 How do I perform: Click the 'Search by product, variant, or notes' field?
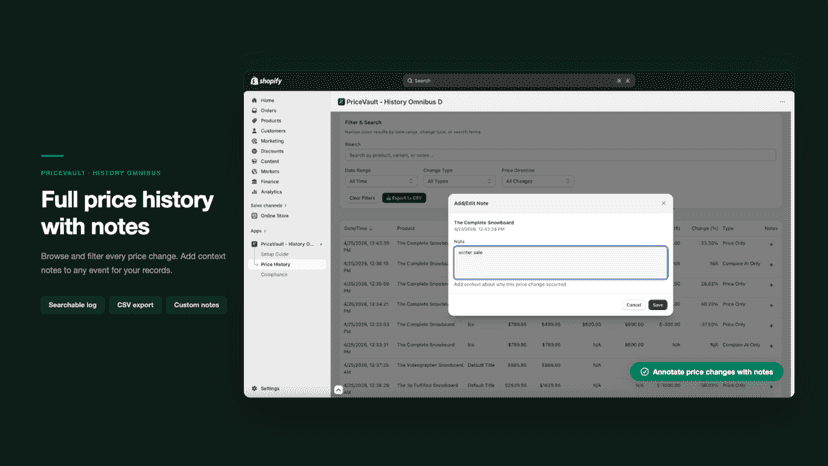tap(560, 155)
